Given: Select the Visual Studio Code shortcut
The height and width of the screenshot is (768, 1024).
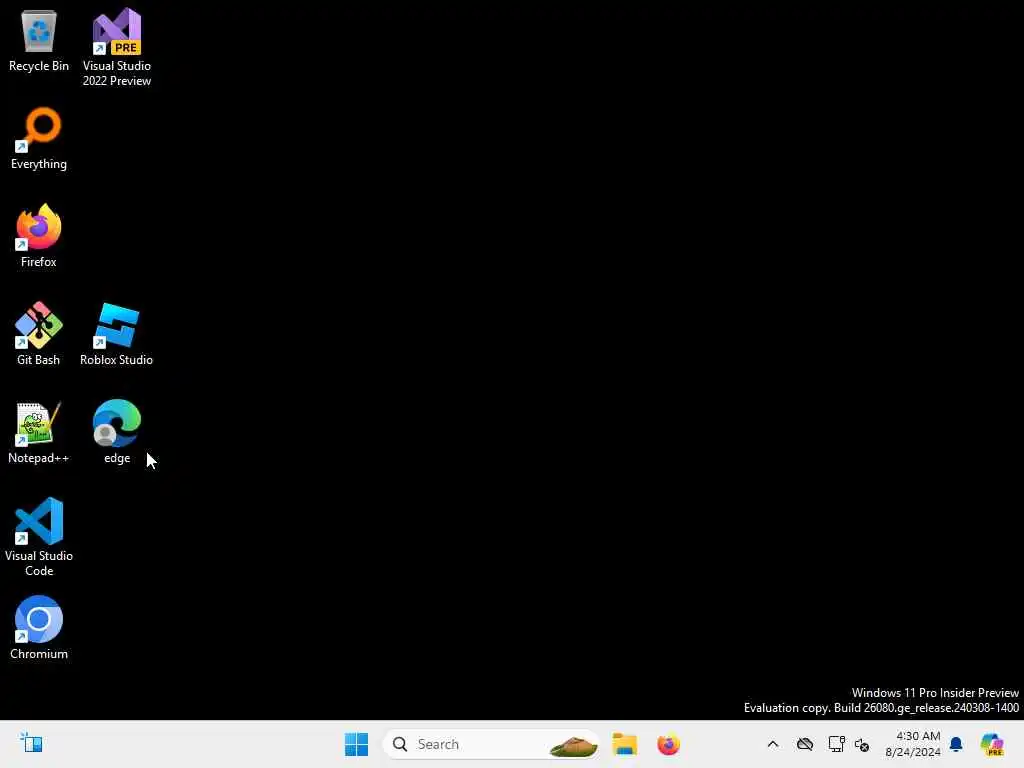Looking at the screenshot, I should (x=39, y=537).
